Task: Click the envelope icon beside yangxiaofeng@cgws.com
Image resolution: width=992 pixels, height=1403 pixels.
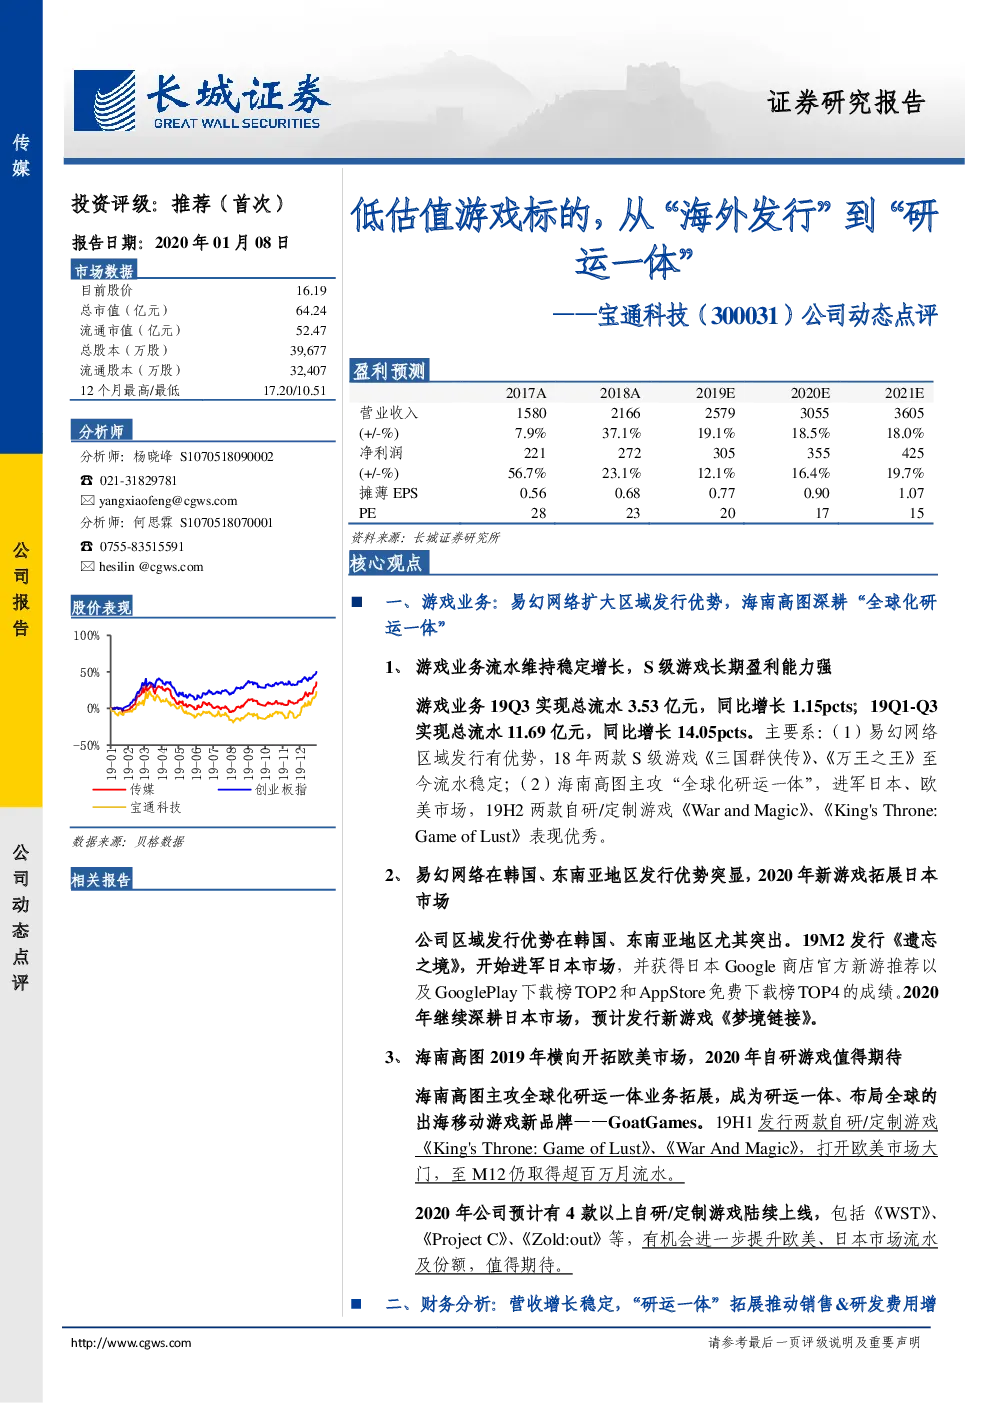Action: coord(87,501)
